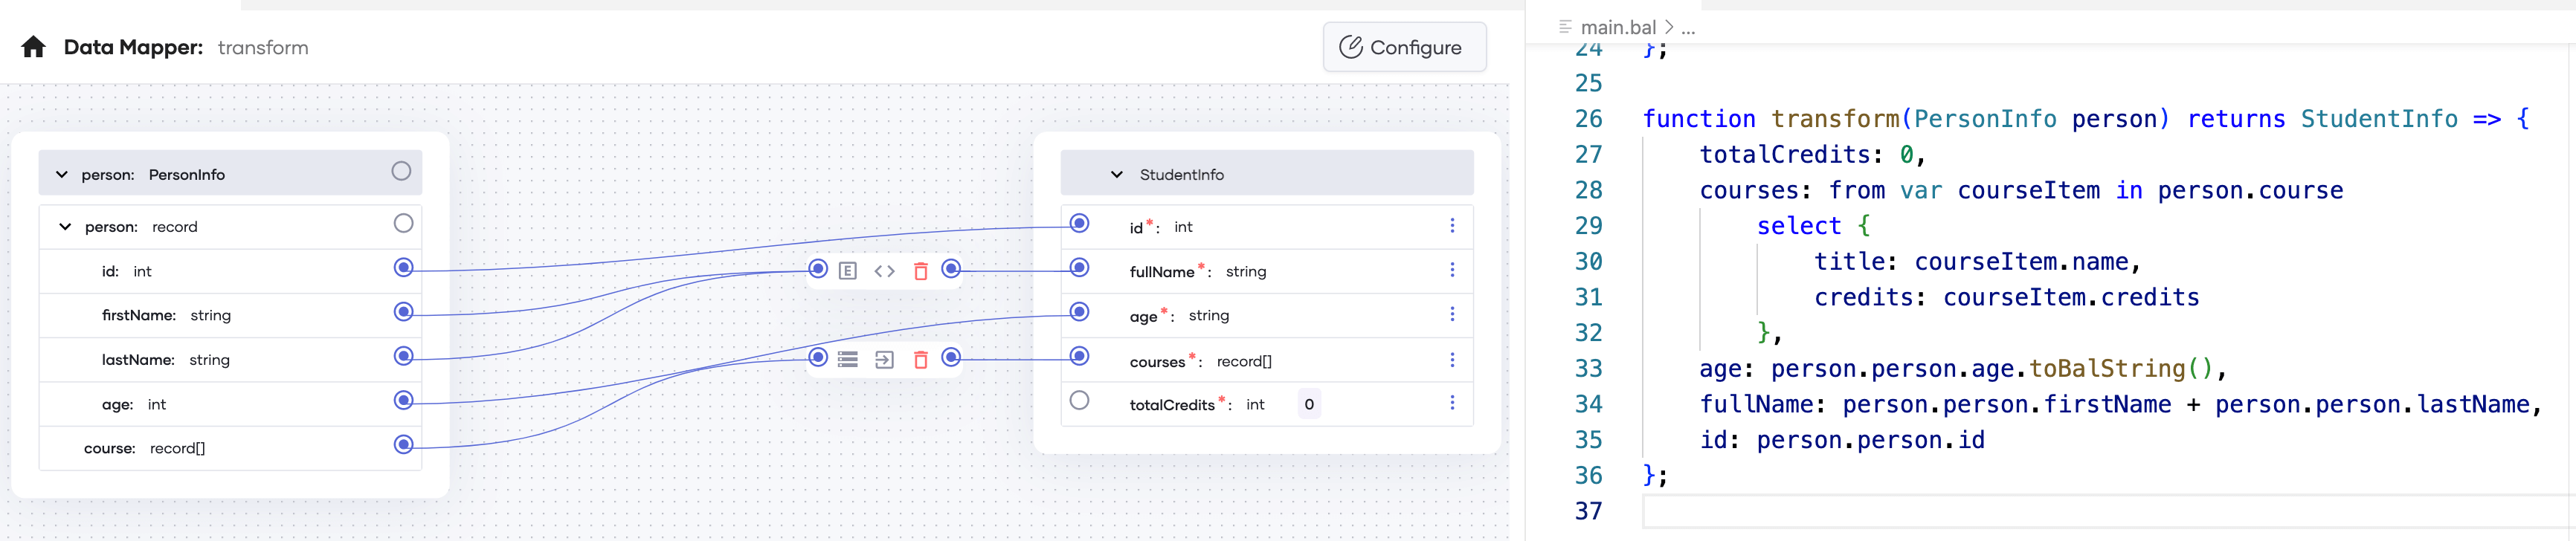
Task: Select the source port of id: int
Action: click(403, 268)
